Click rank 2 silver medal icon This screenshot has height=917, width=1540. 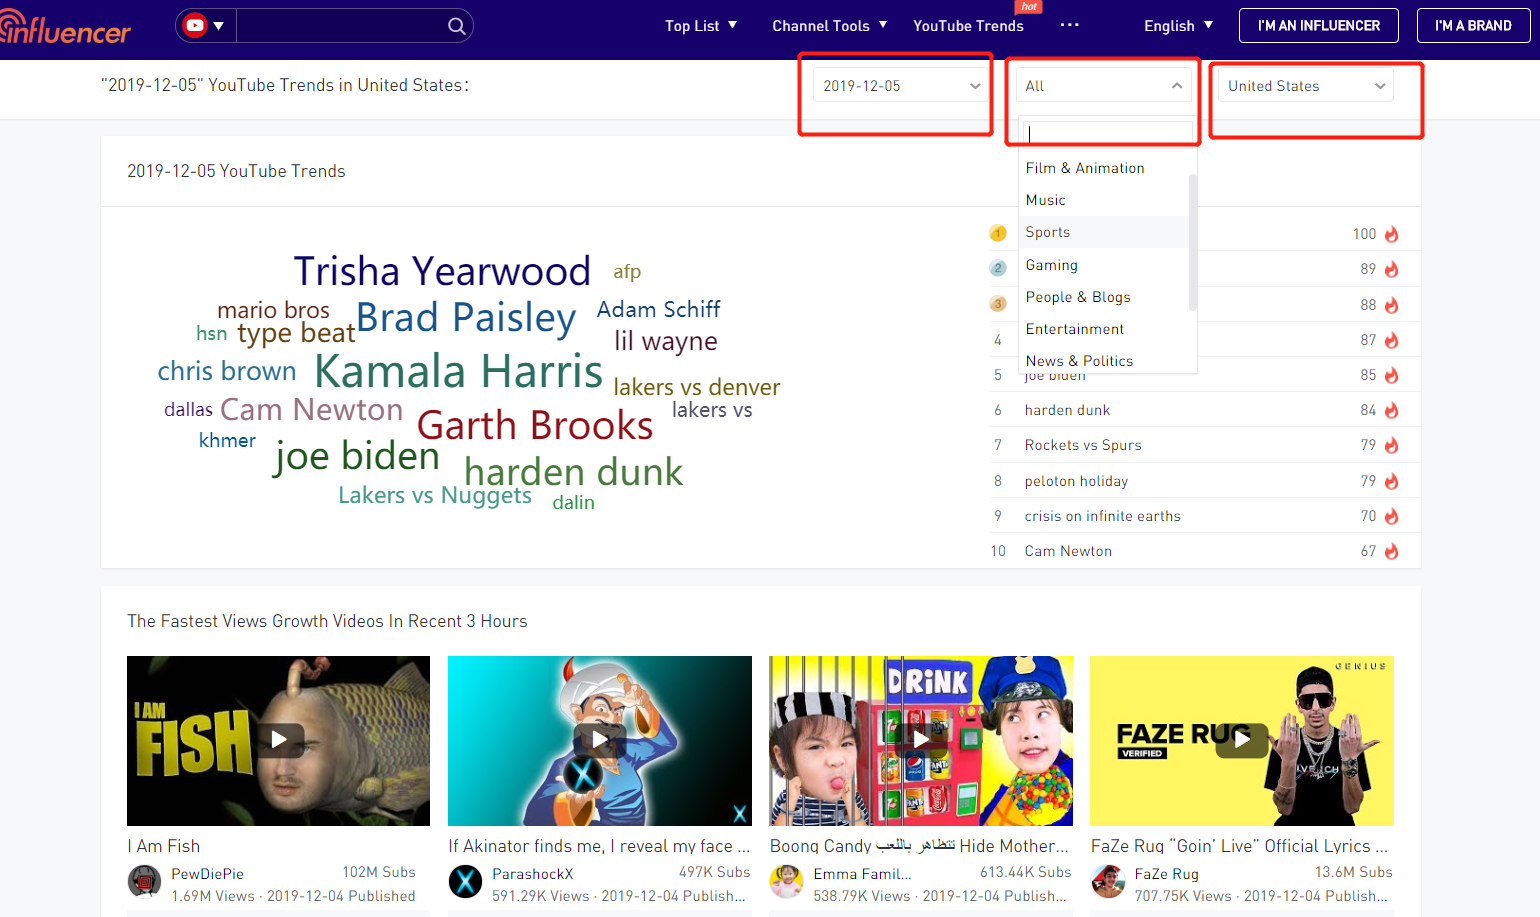pyautogui.click(x=998, y=268)
